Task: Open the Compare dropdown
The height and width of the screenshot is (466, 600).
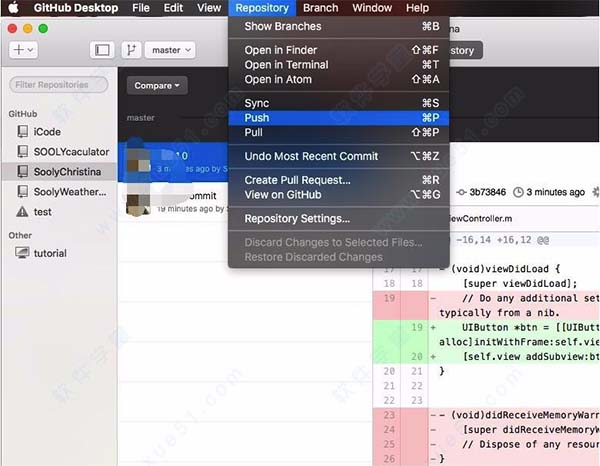Action: 157,85
